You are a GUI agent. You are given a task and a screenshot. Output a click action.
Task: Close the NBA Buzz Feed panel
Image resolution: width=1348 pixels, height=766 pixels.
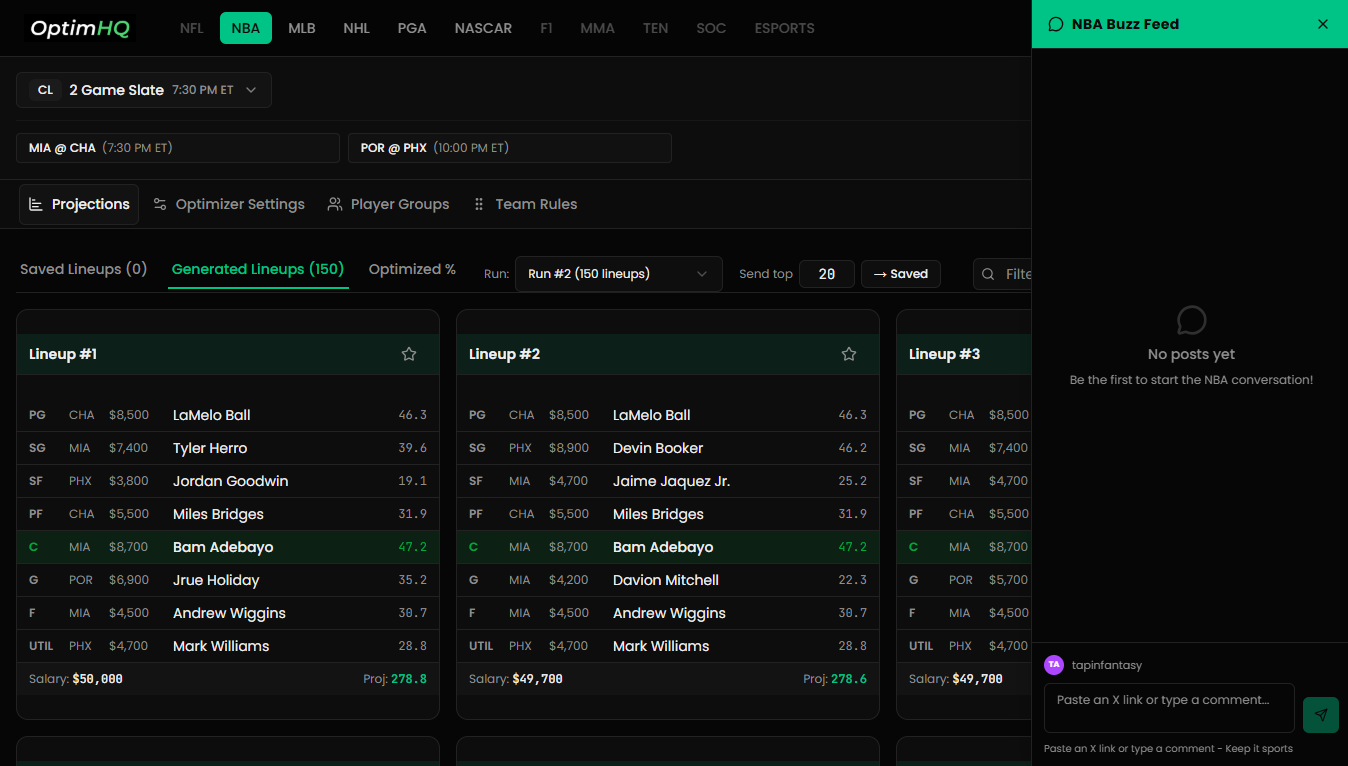[1323, 24]
